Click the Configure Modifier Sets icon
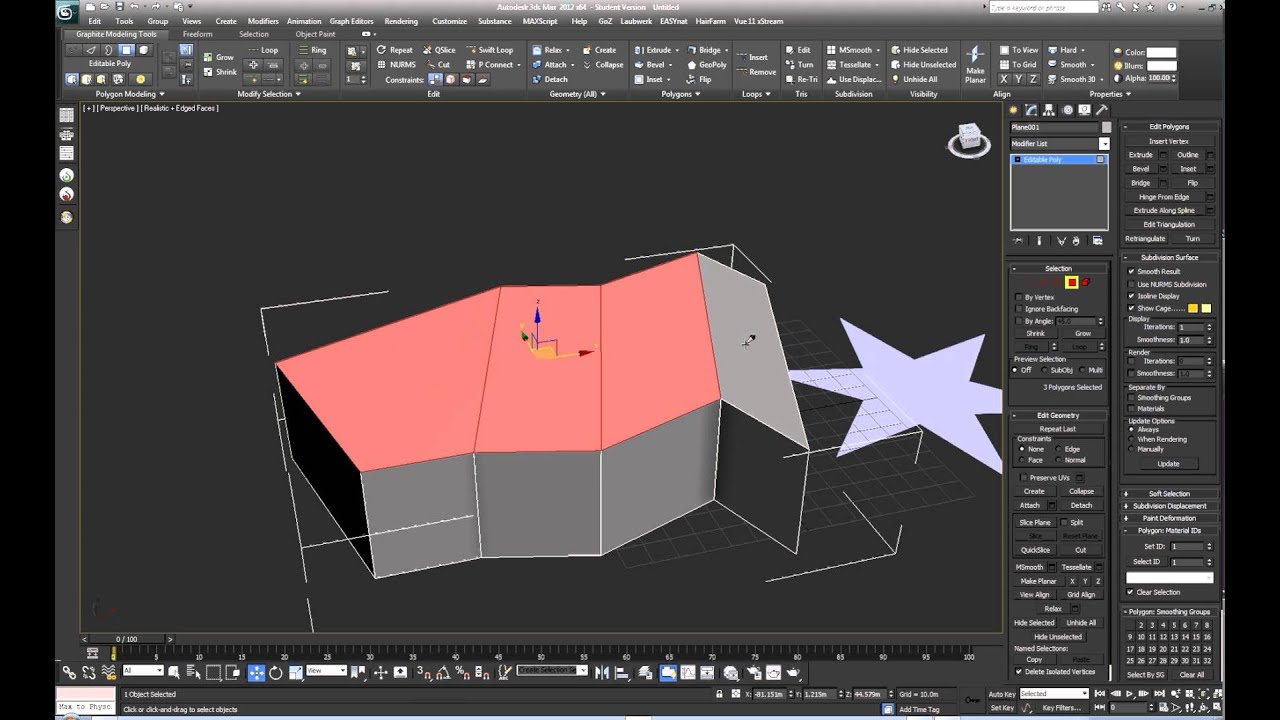The image size is (1280, 720). point(1097,241)
